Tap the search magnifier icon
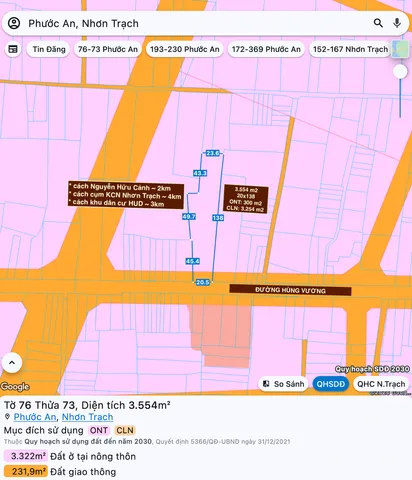Image resolution: width=412 pixels, height=480 pixels. pyautogui.click(x=378, y=23)
